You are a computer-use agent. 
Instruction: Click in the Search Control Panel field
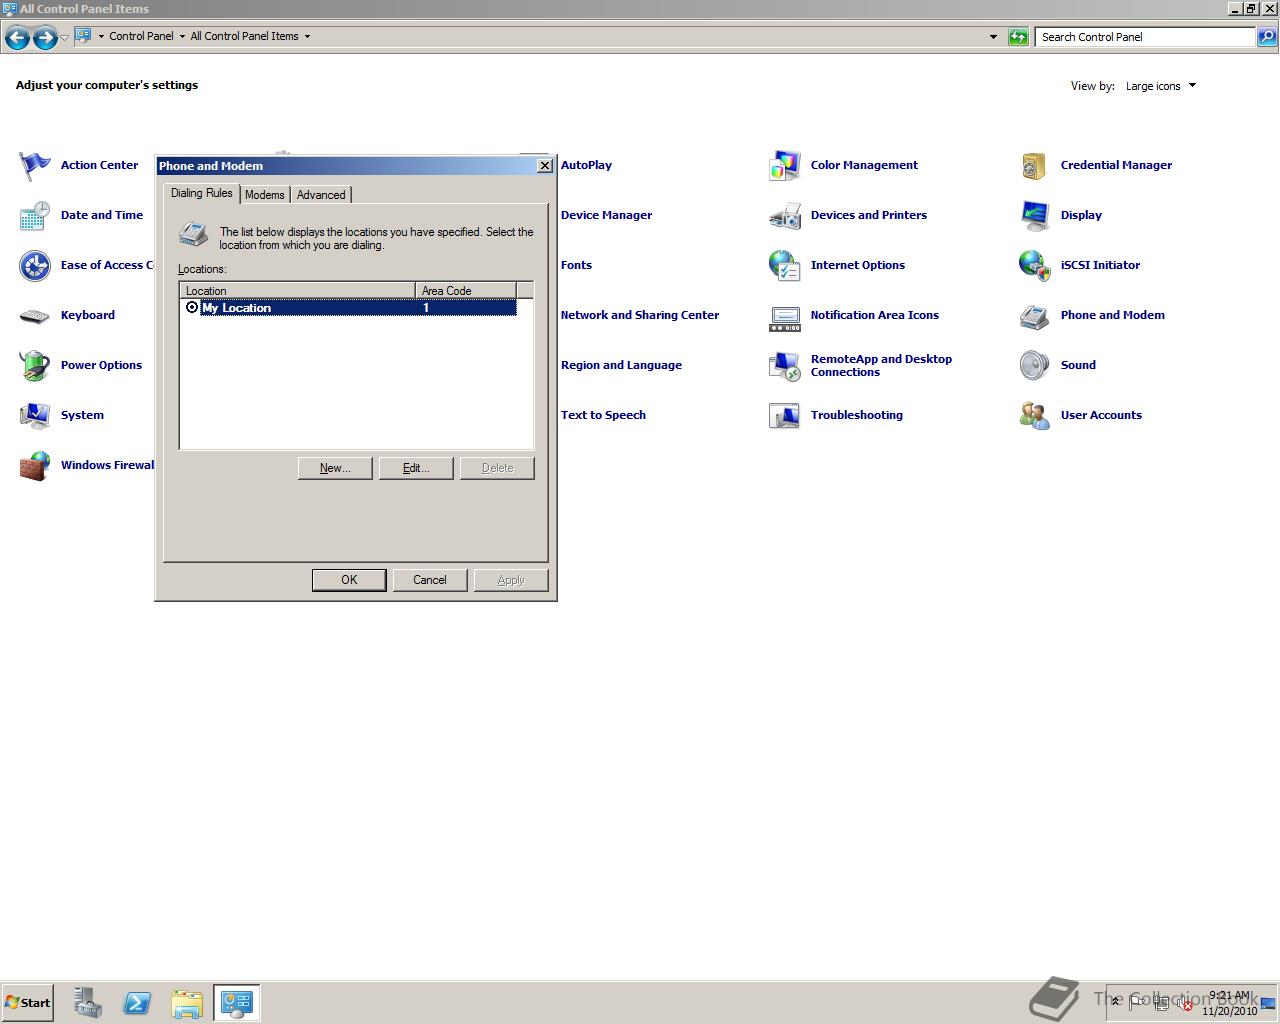(x=1145, y=37)
